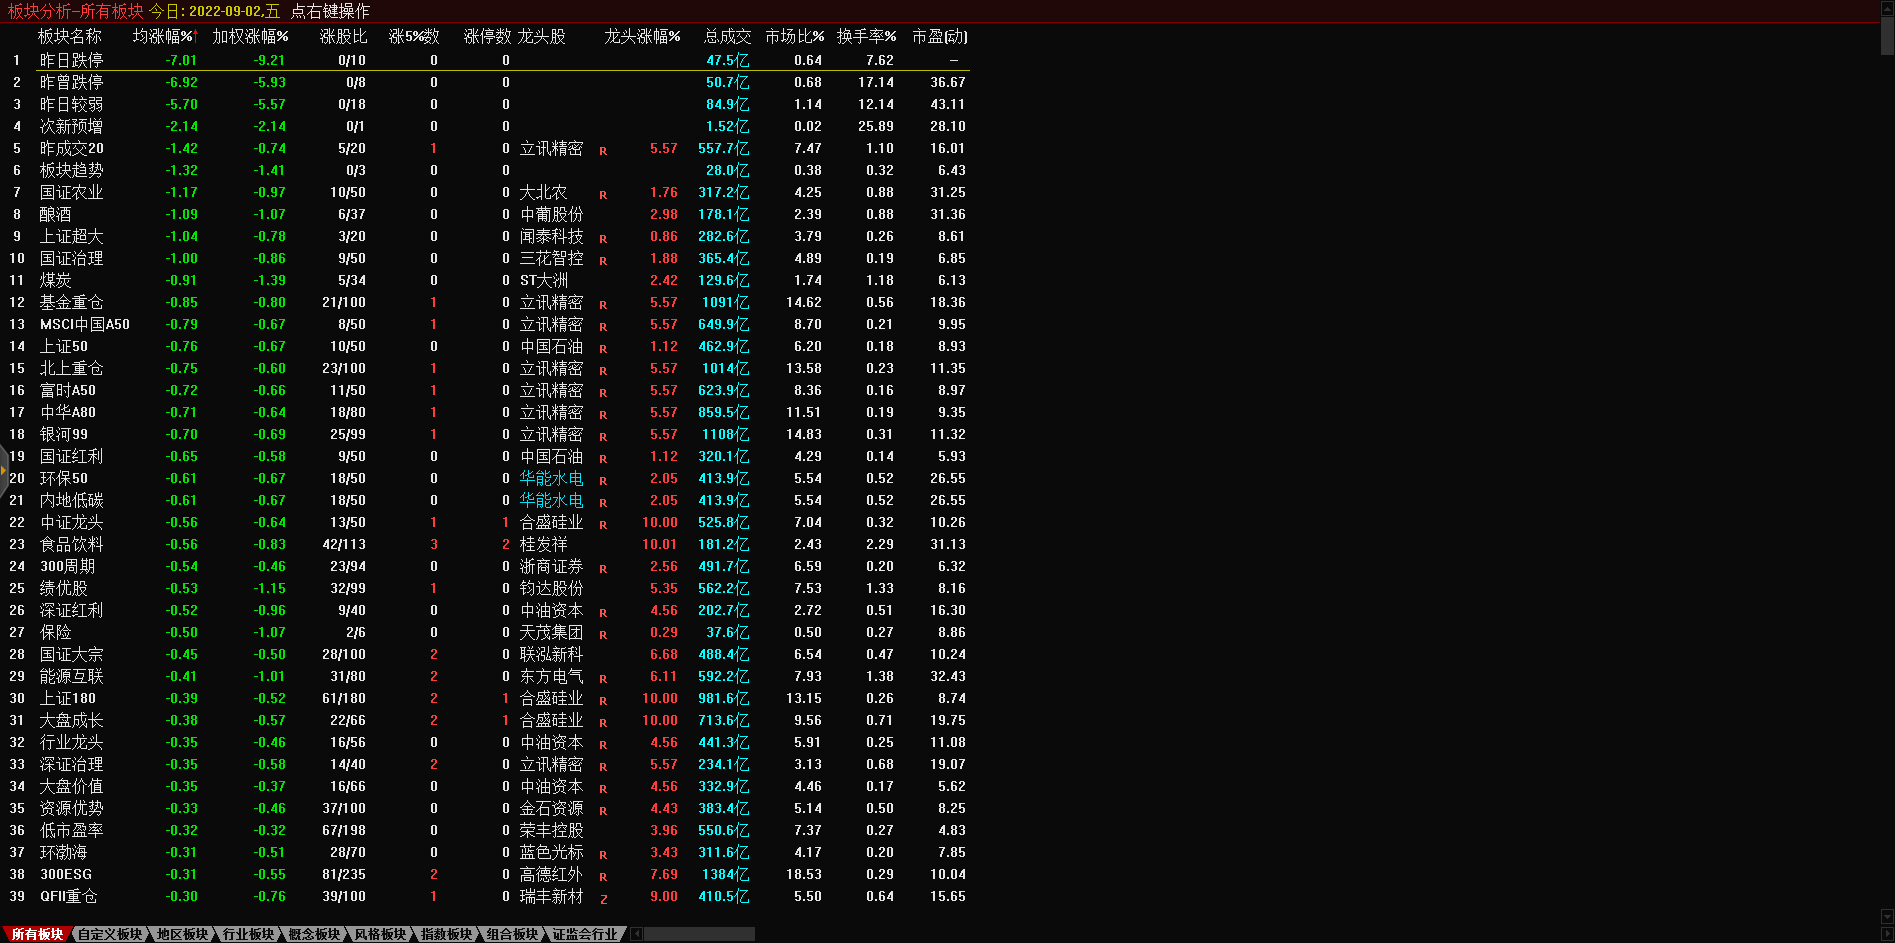This screenshot has height=943, width=1895.
Task: Sort by 换手率% column header
Action: coord(866,36)
